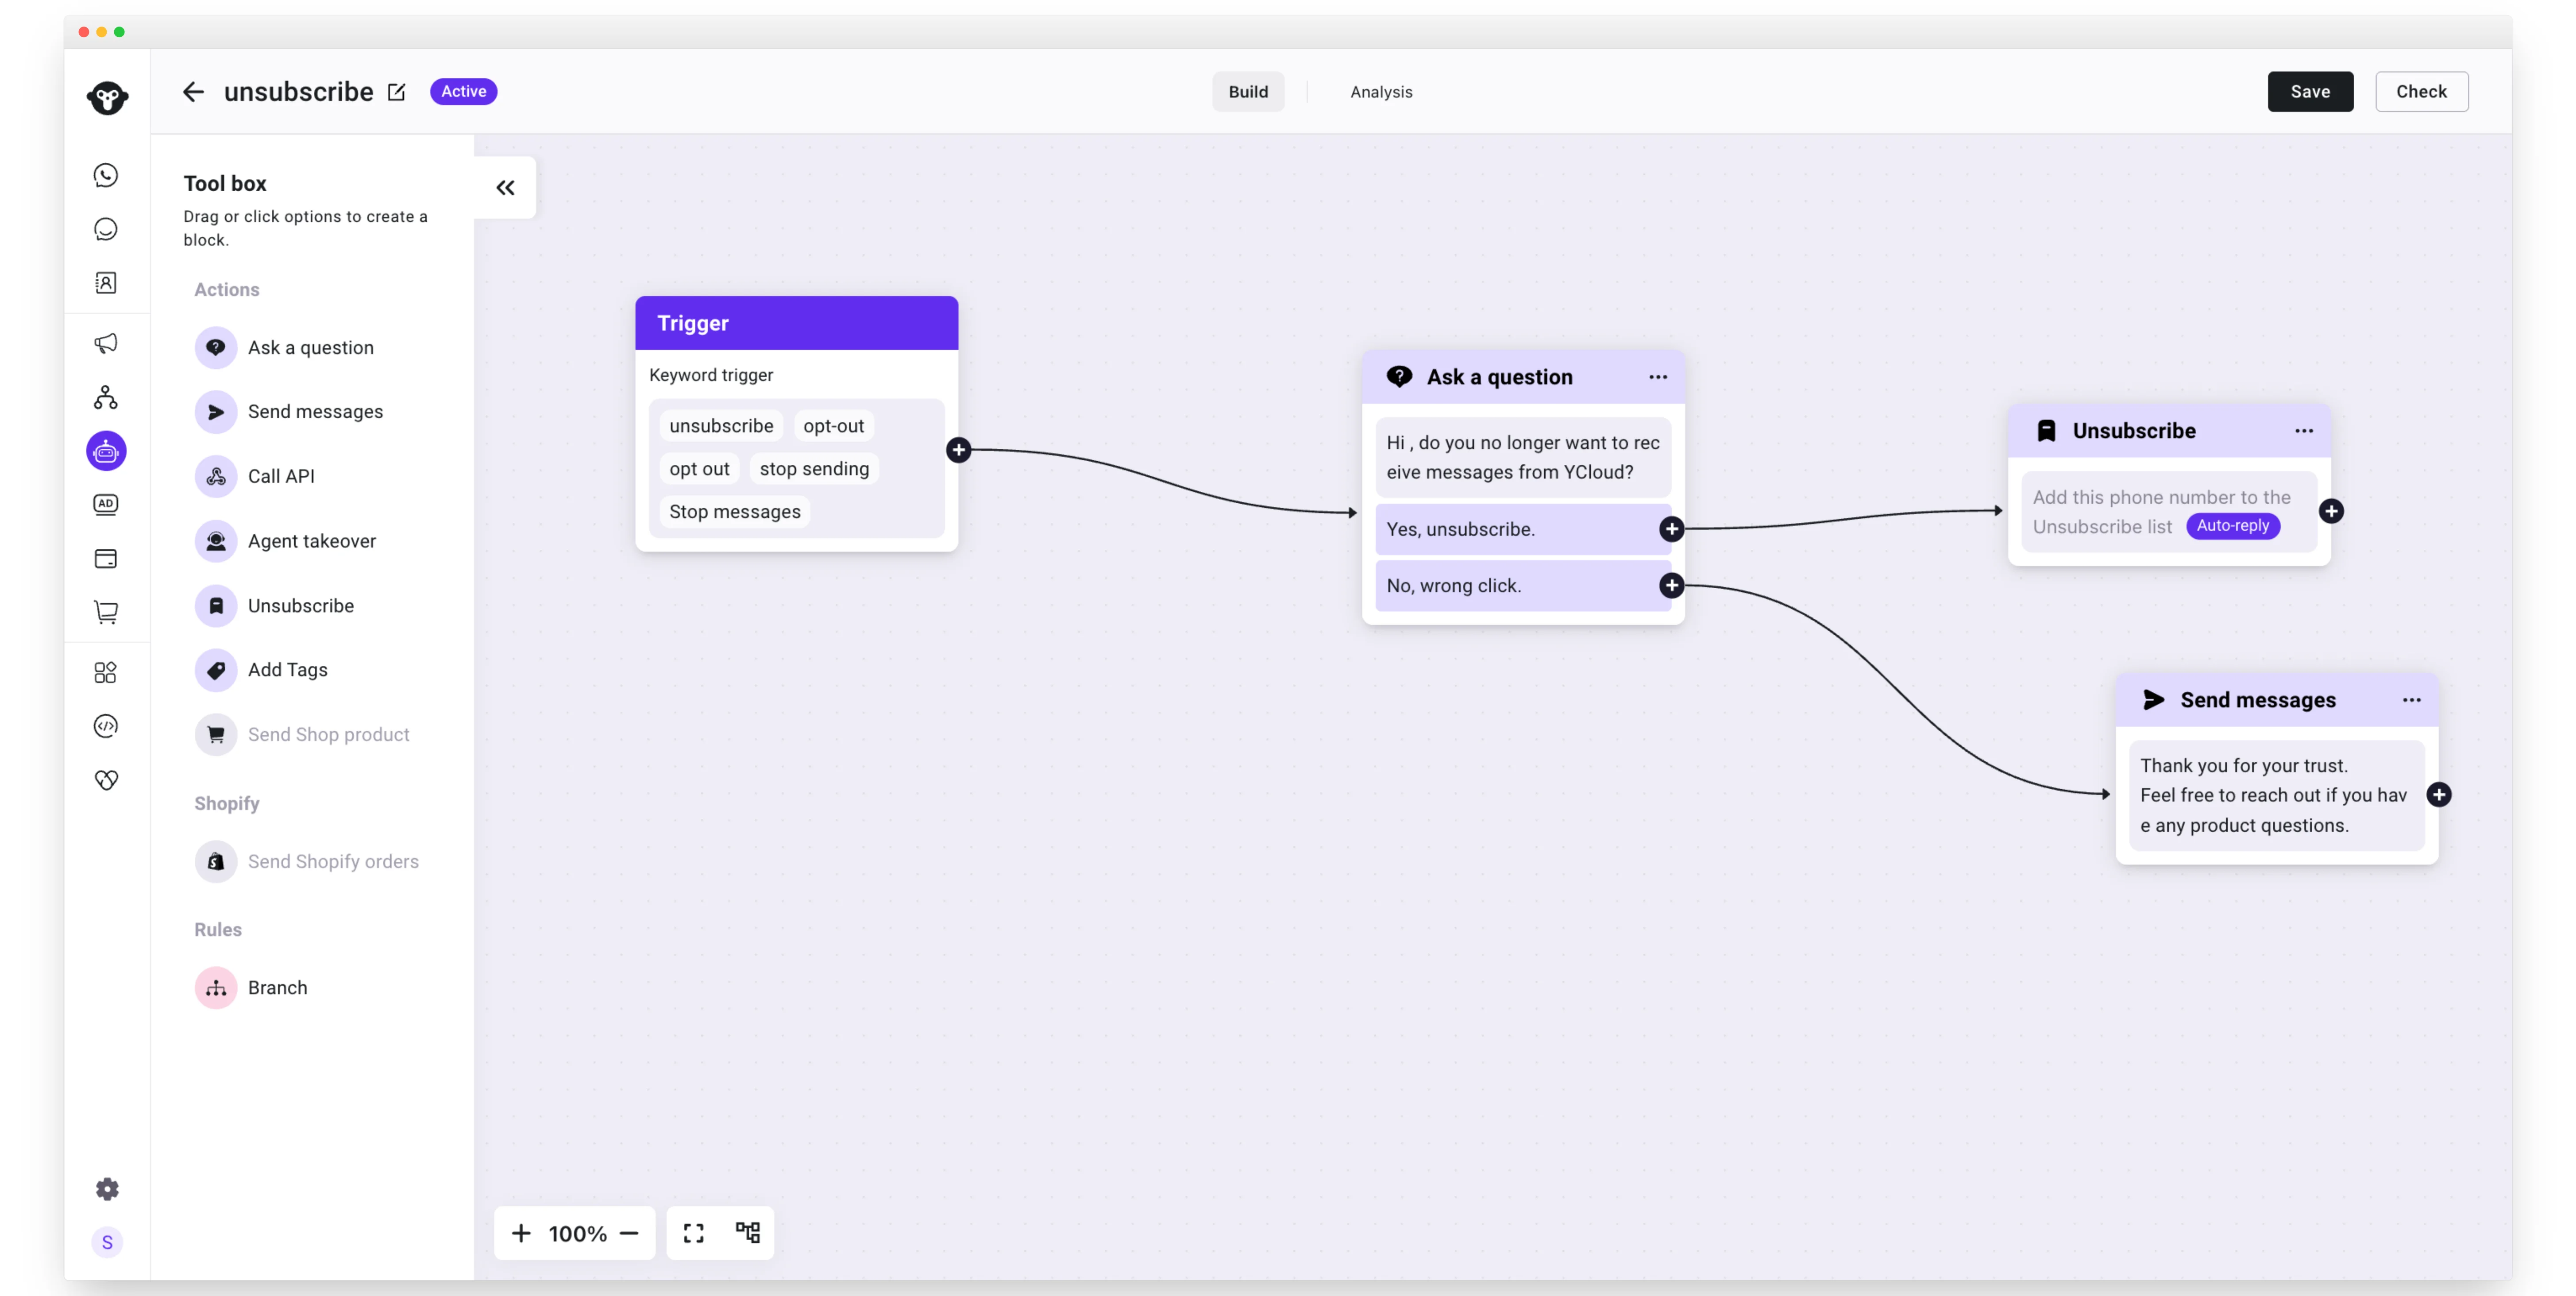The image size is (2576, 1296).
Task: Click the Check button
Action: pos(2421,92)
